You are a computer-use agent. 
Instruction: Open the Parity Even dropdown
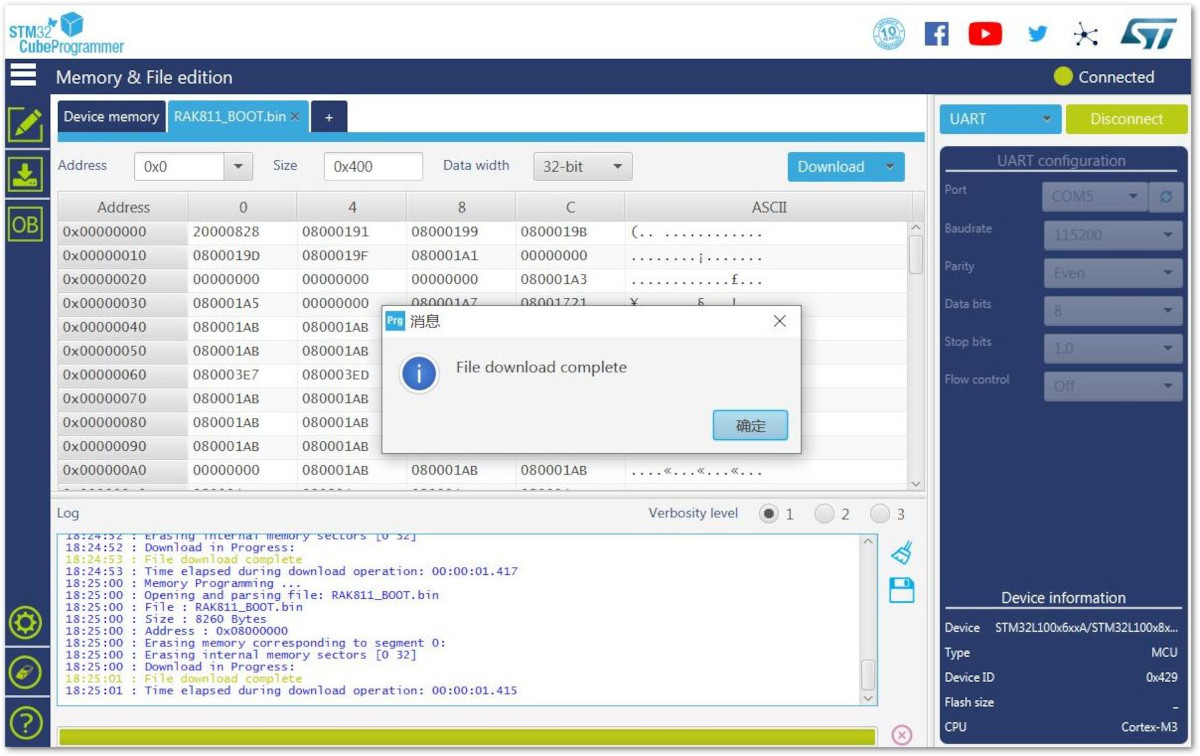1113,273
